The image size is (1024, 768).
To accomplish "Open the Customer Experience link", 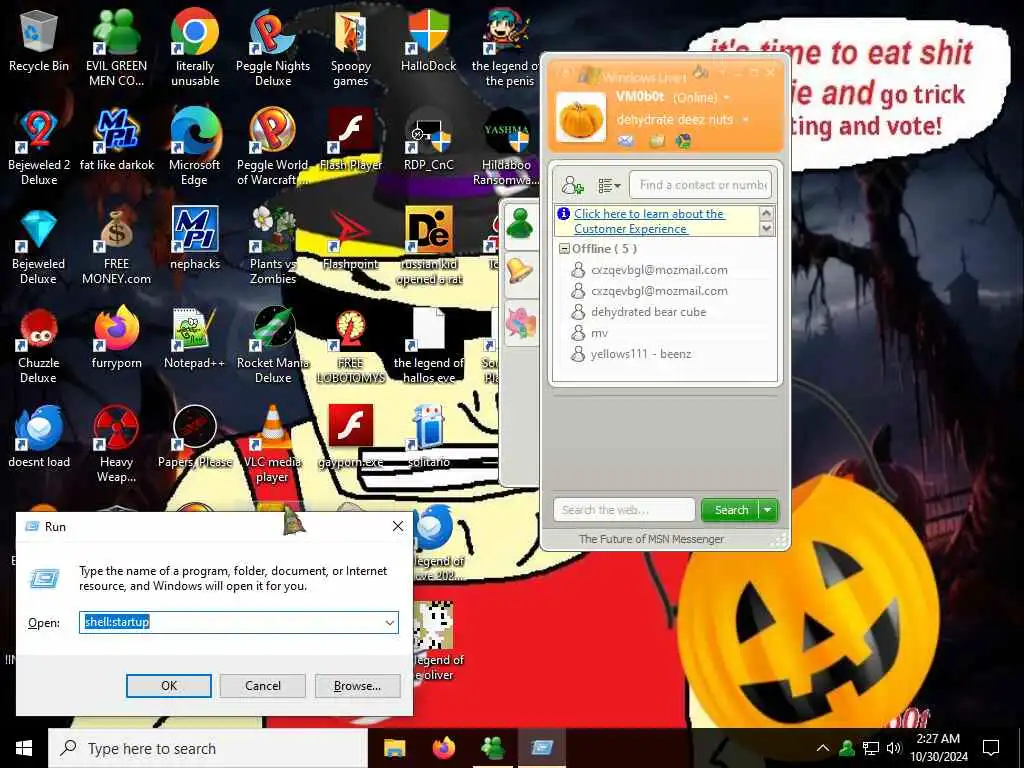I will (649, 221).
